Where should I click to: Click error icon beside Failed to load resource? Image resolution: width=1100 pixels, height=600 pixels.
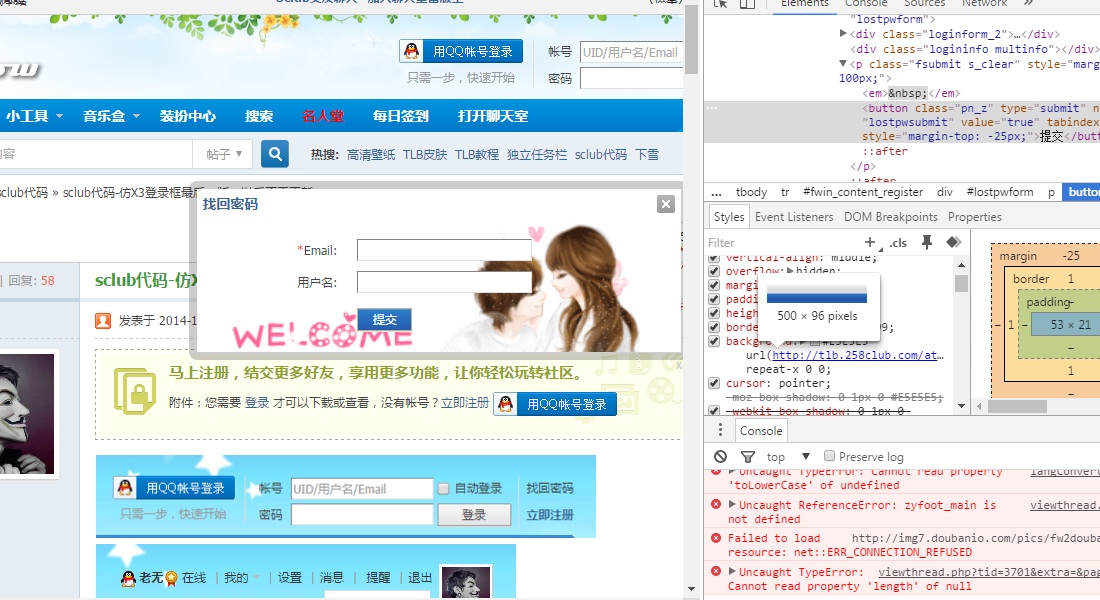[716, 538]
